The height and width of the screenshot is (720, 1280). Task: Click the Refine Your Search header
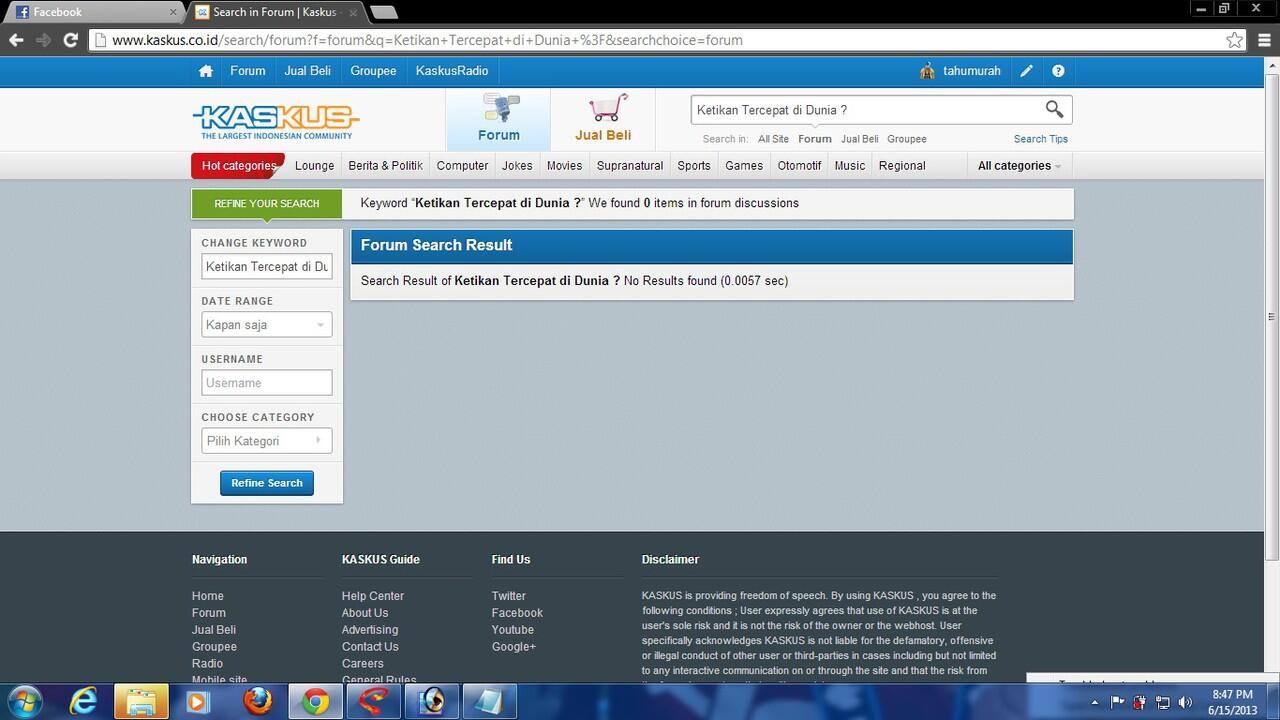click(266, 203)
